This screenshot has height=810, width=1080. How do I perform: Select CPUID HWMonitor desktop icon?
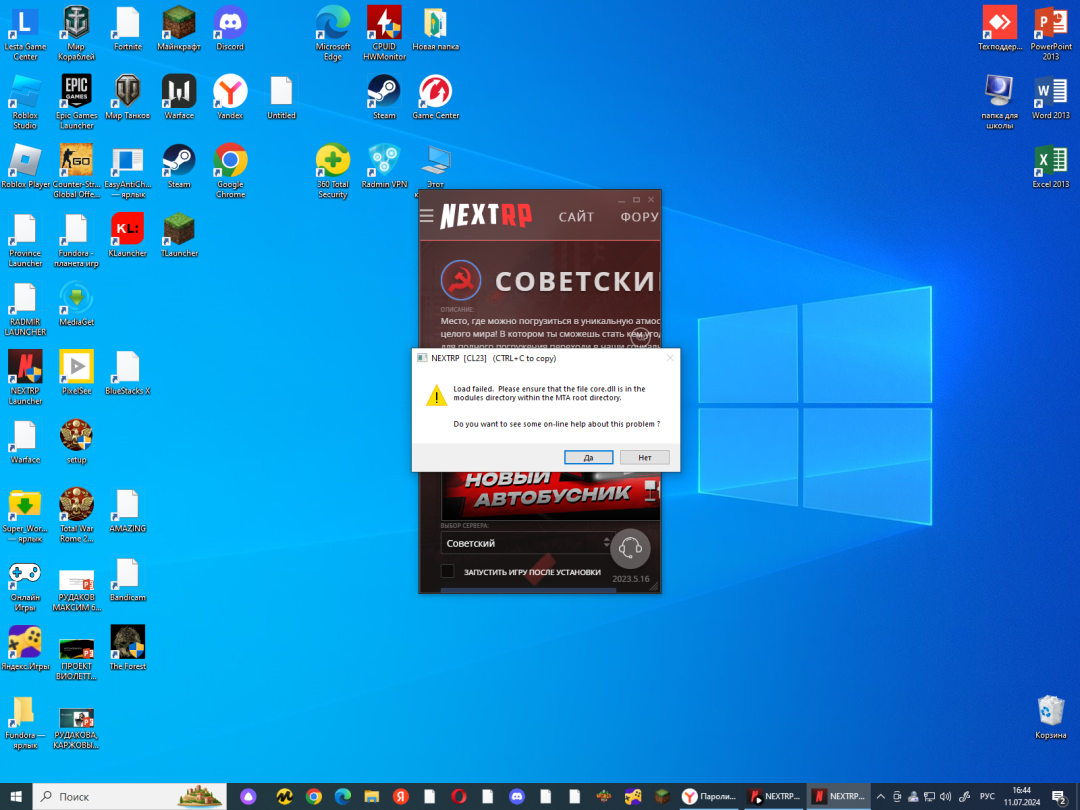tap(384, 32)
